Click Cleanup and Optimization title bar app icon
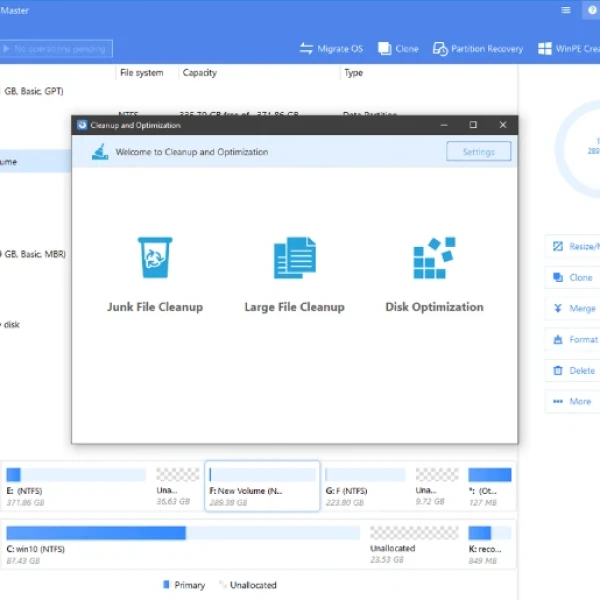Viewport: 600px width, 600px height. click(x=82, y=125)
